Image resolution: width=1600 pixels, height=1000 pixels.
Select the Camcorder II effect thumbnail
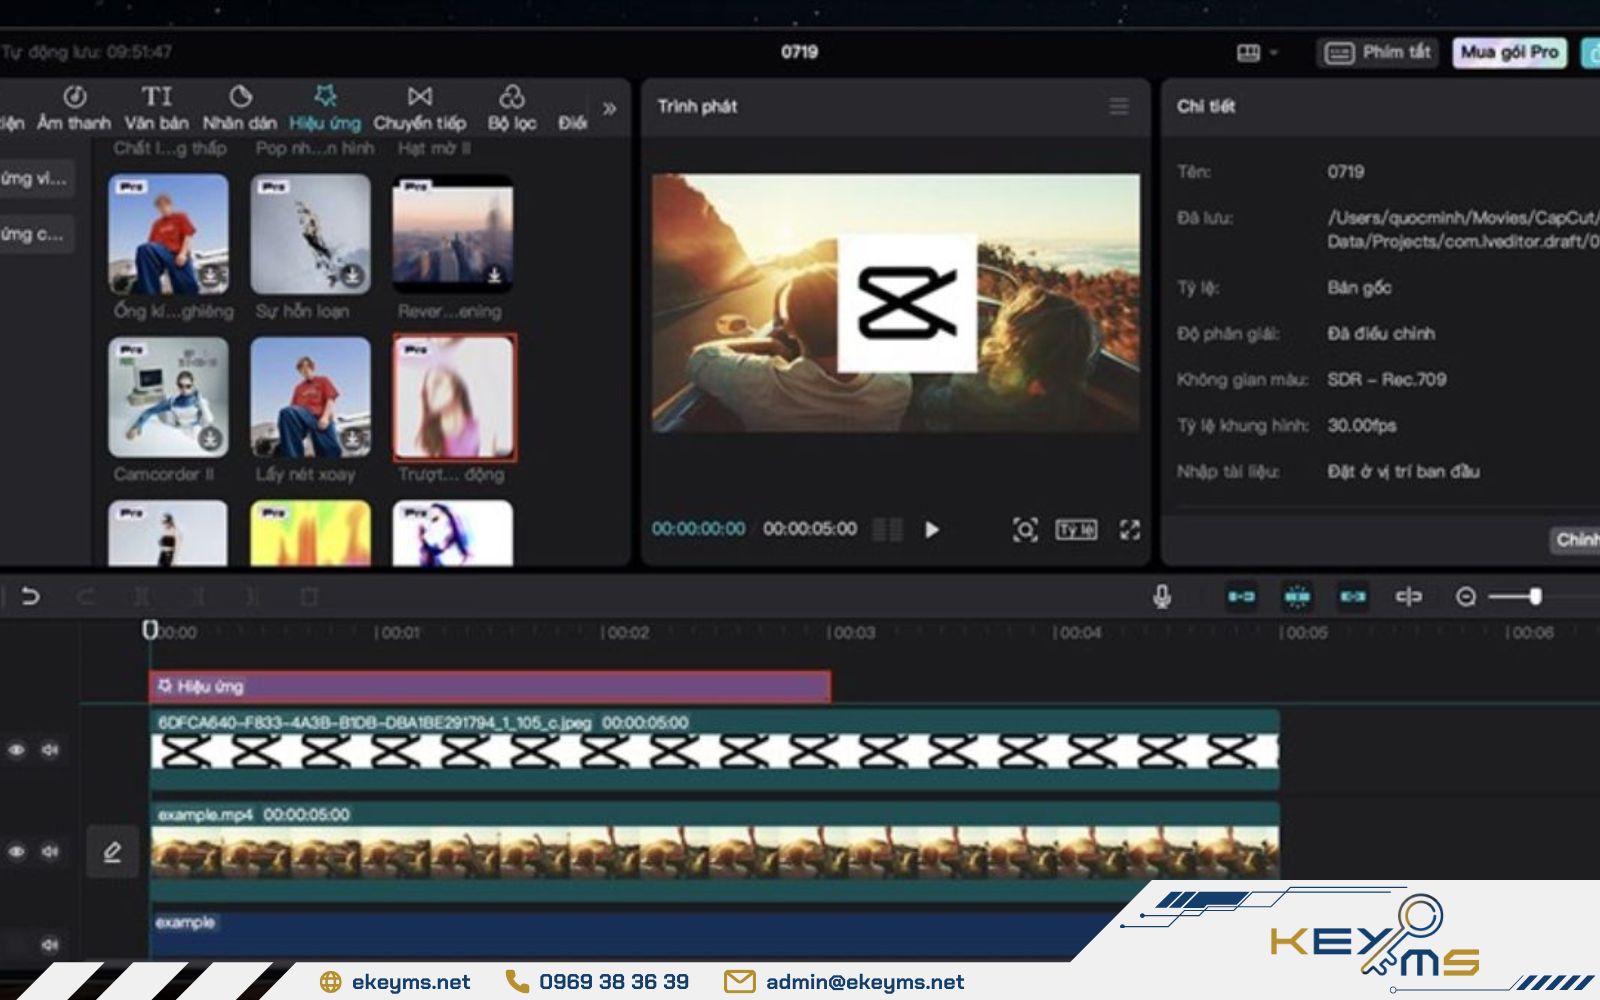(168, 397)
